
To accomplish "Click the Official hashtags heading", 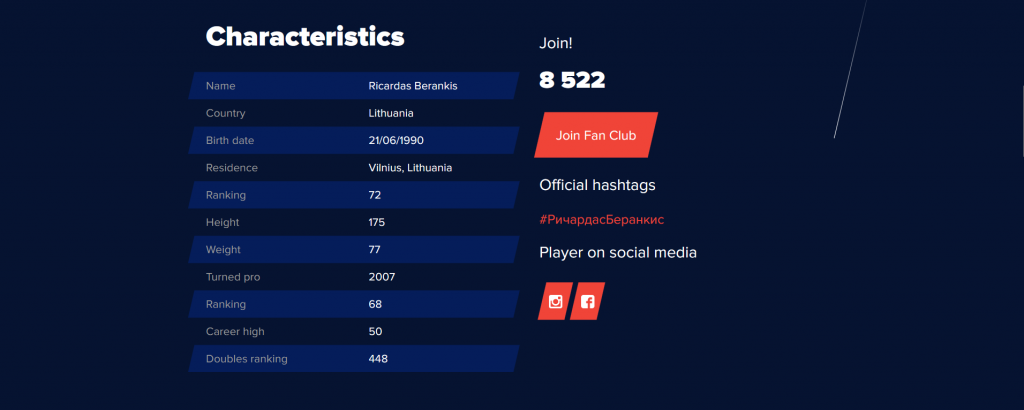I will coord(598,185).
